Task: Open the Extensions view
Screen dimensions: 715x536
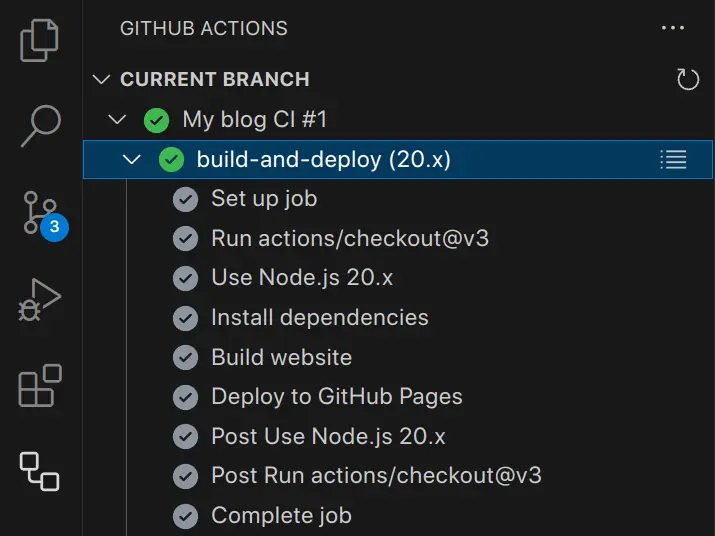Action: pos(40,385)
